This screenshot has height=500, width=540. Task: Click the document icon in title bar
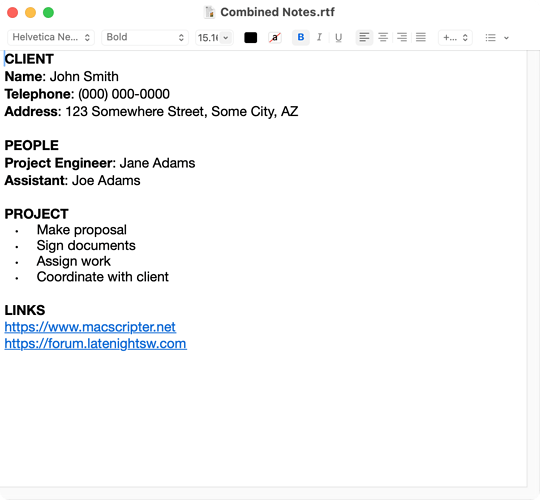click(x=210, y=12)
